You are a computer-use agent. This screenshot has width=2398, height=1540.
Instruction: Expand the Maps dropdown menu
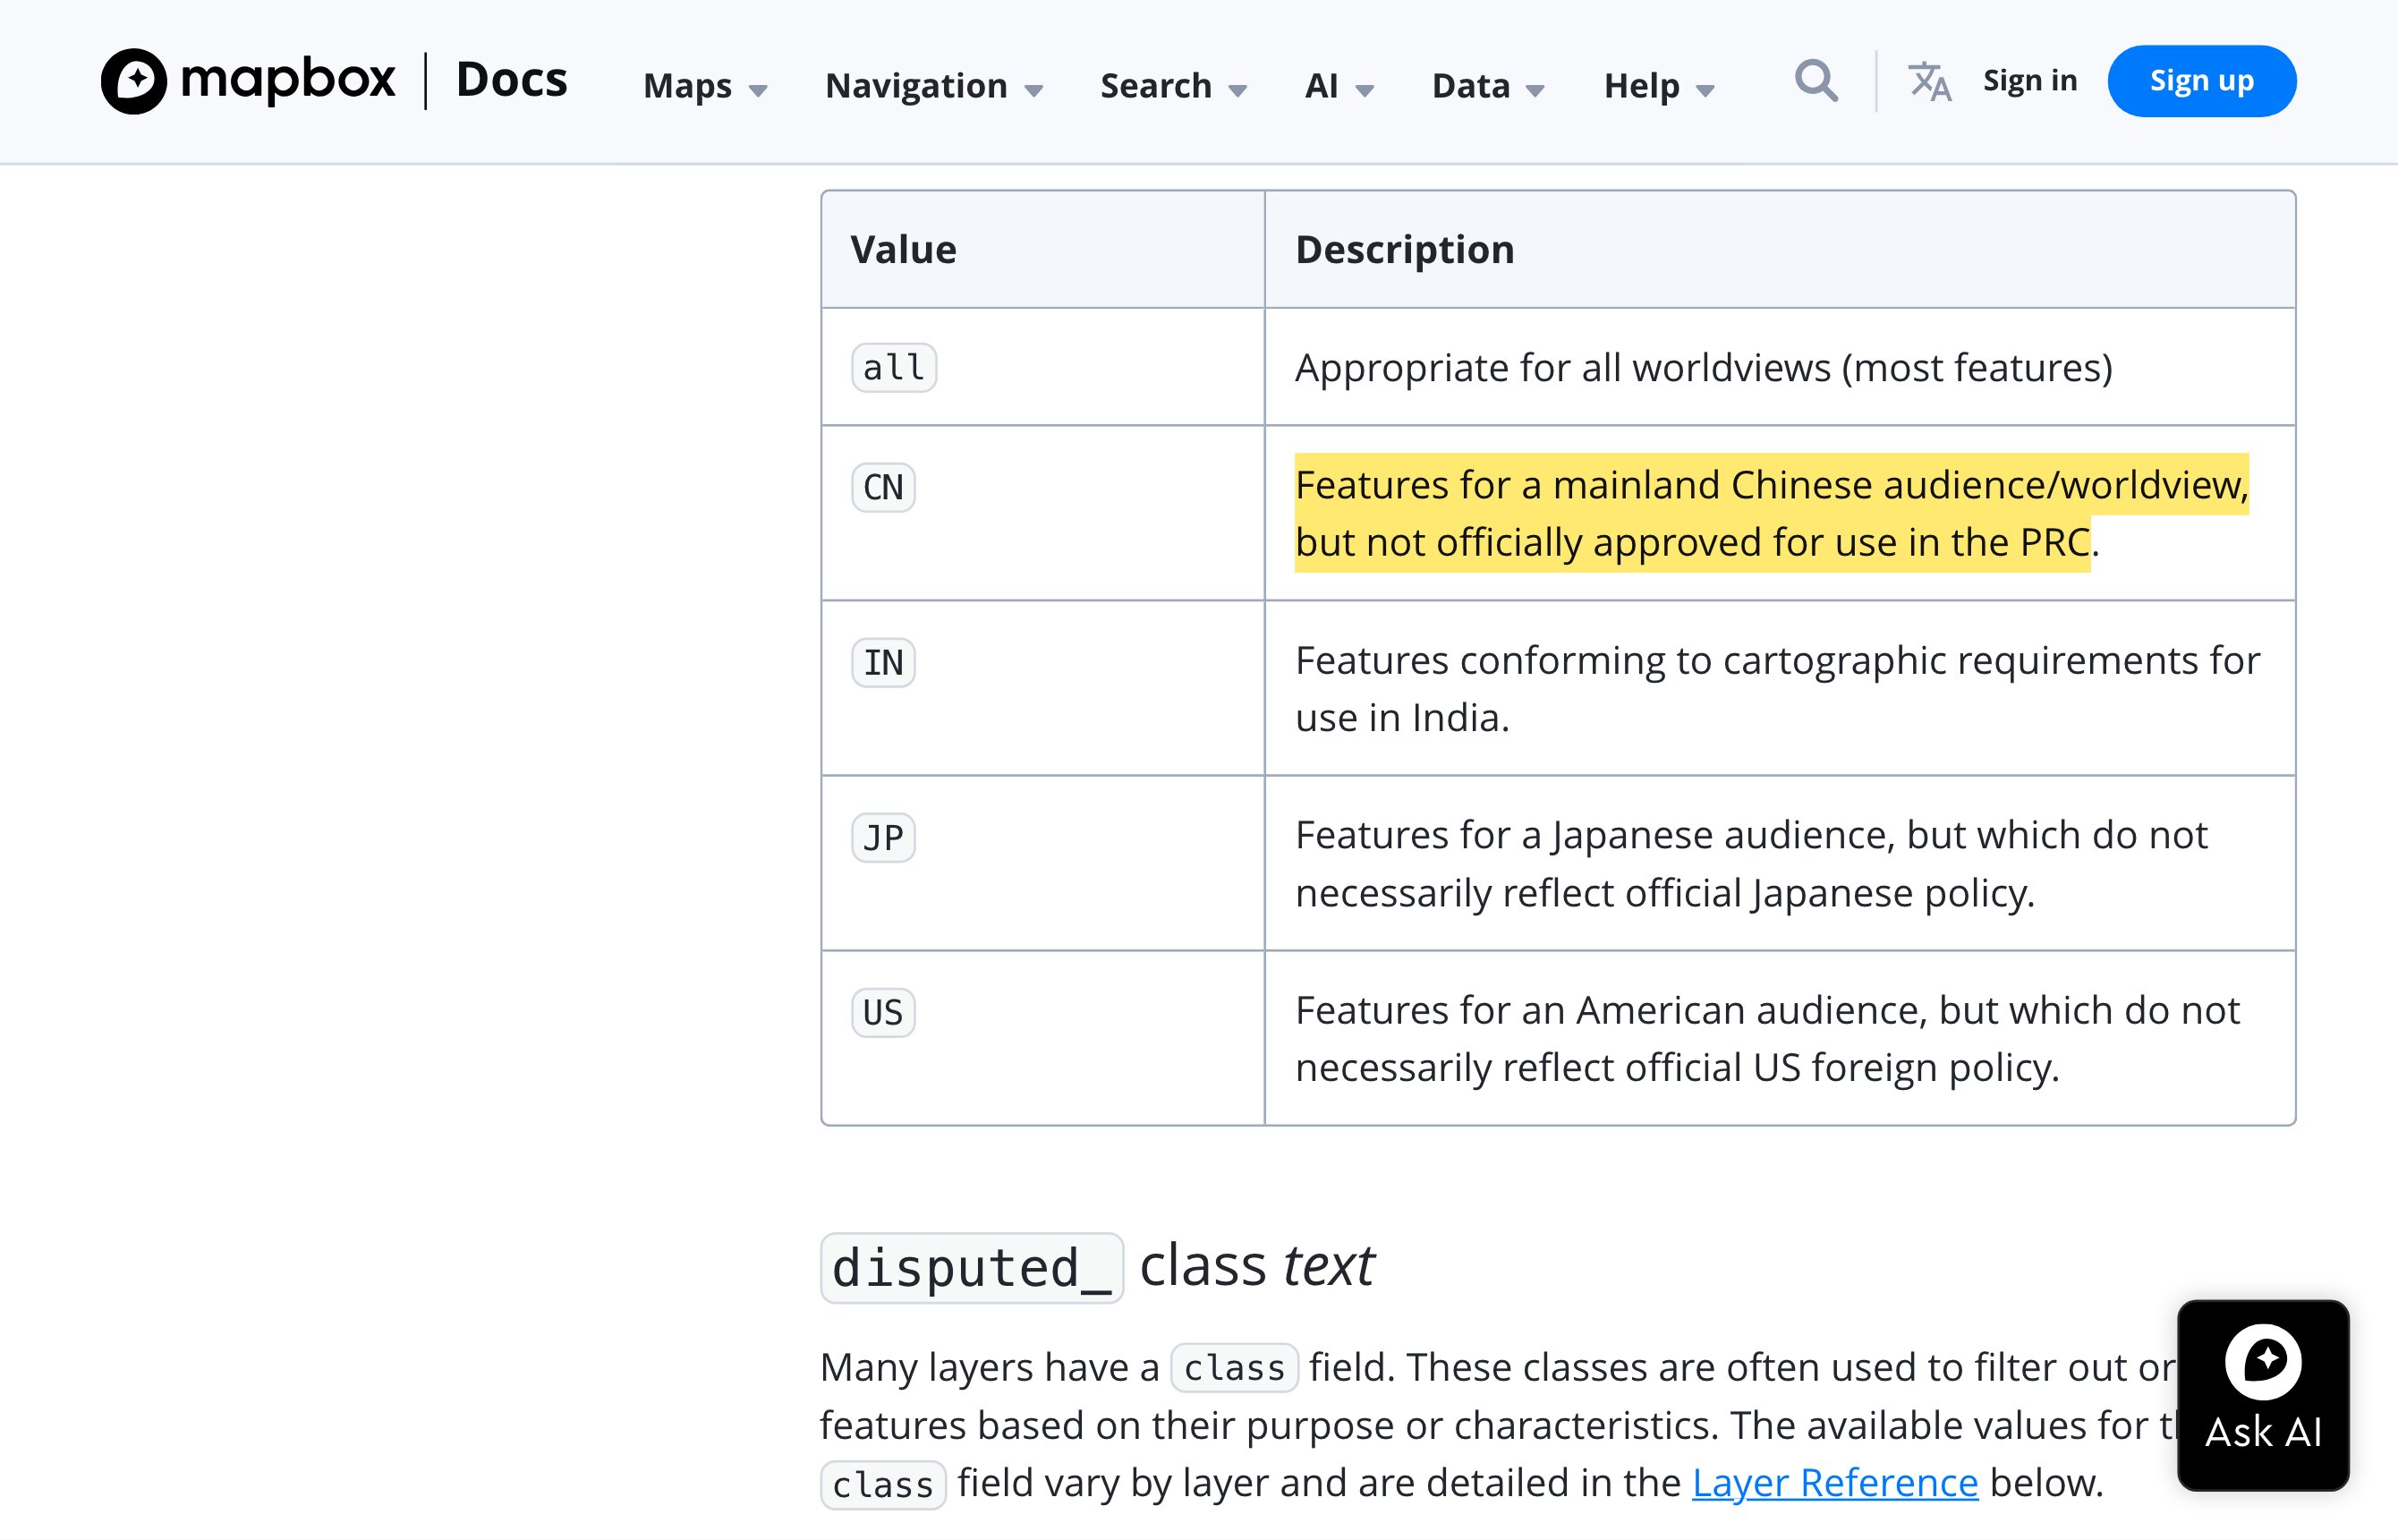click(x=705, y=86)
